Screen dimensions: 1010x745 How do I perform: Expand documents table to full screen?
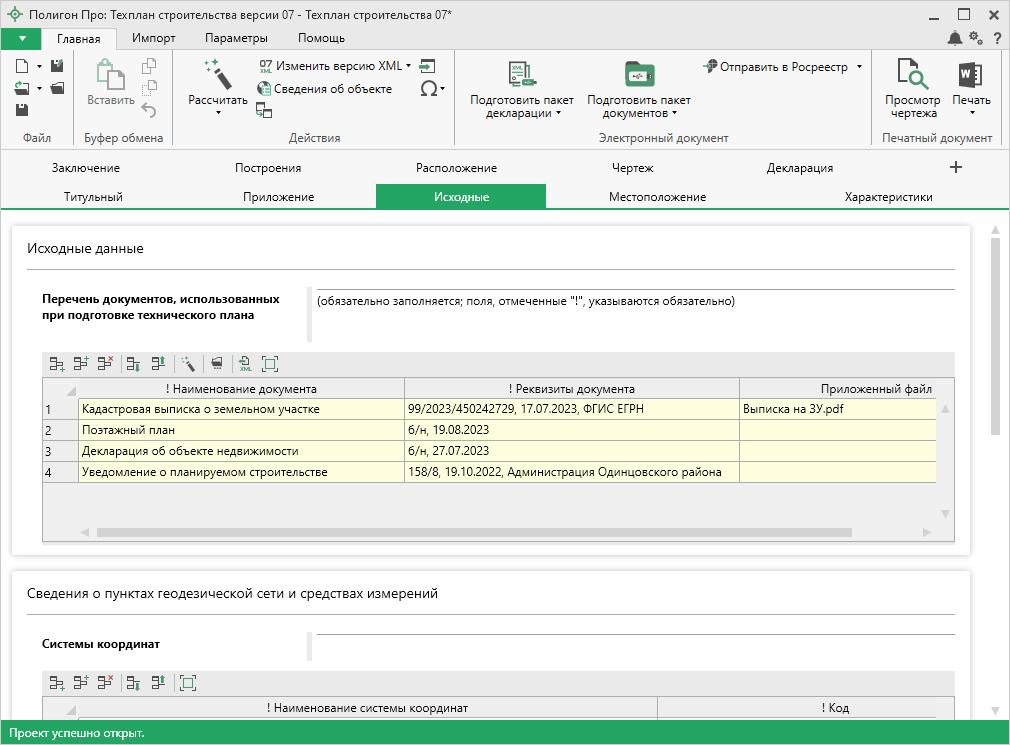(269, 364)
